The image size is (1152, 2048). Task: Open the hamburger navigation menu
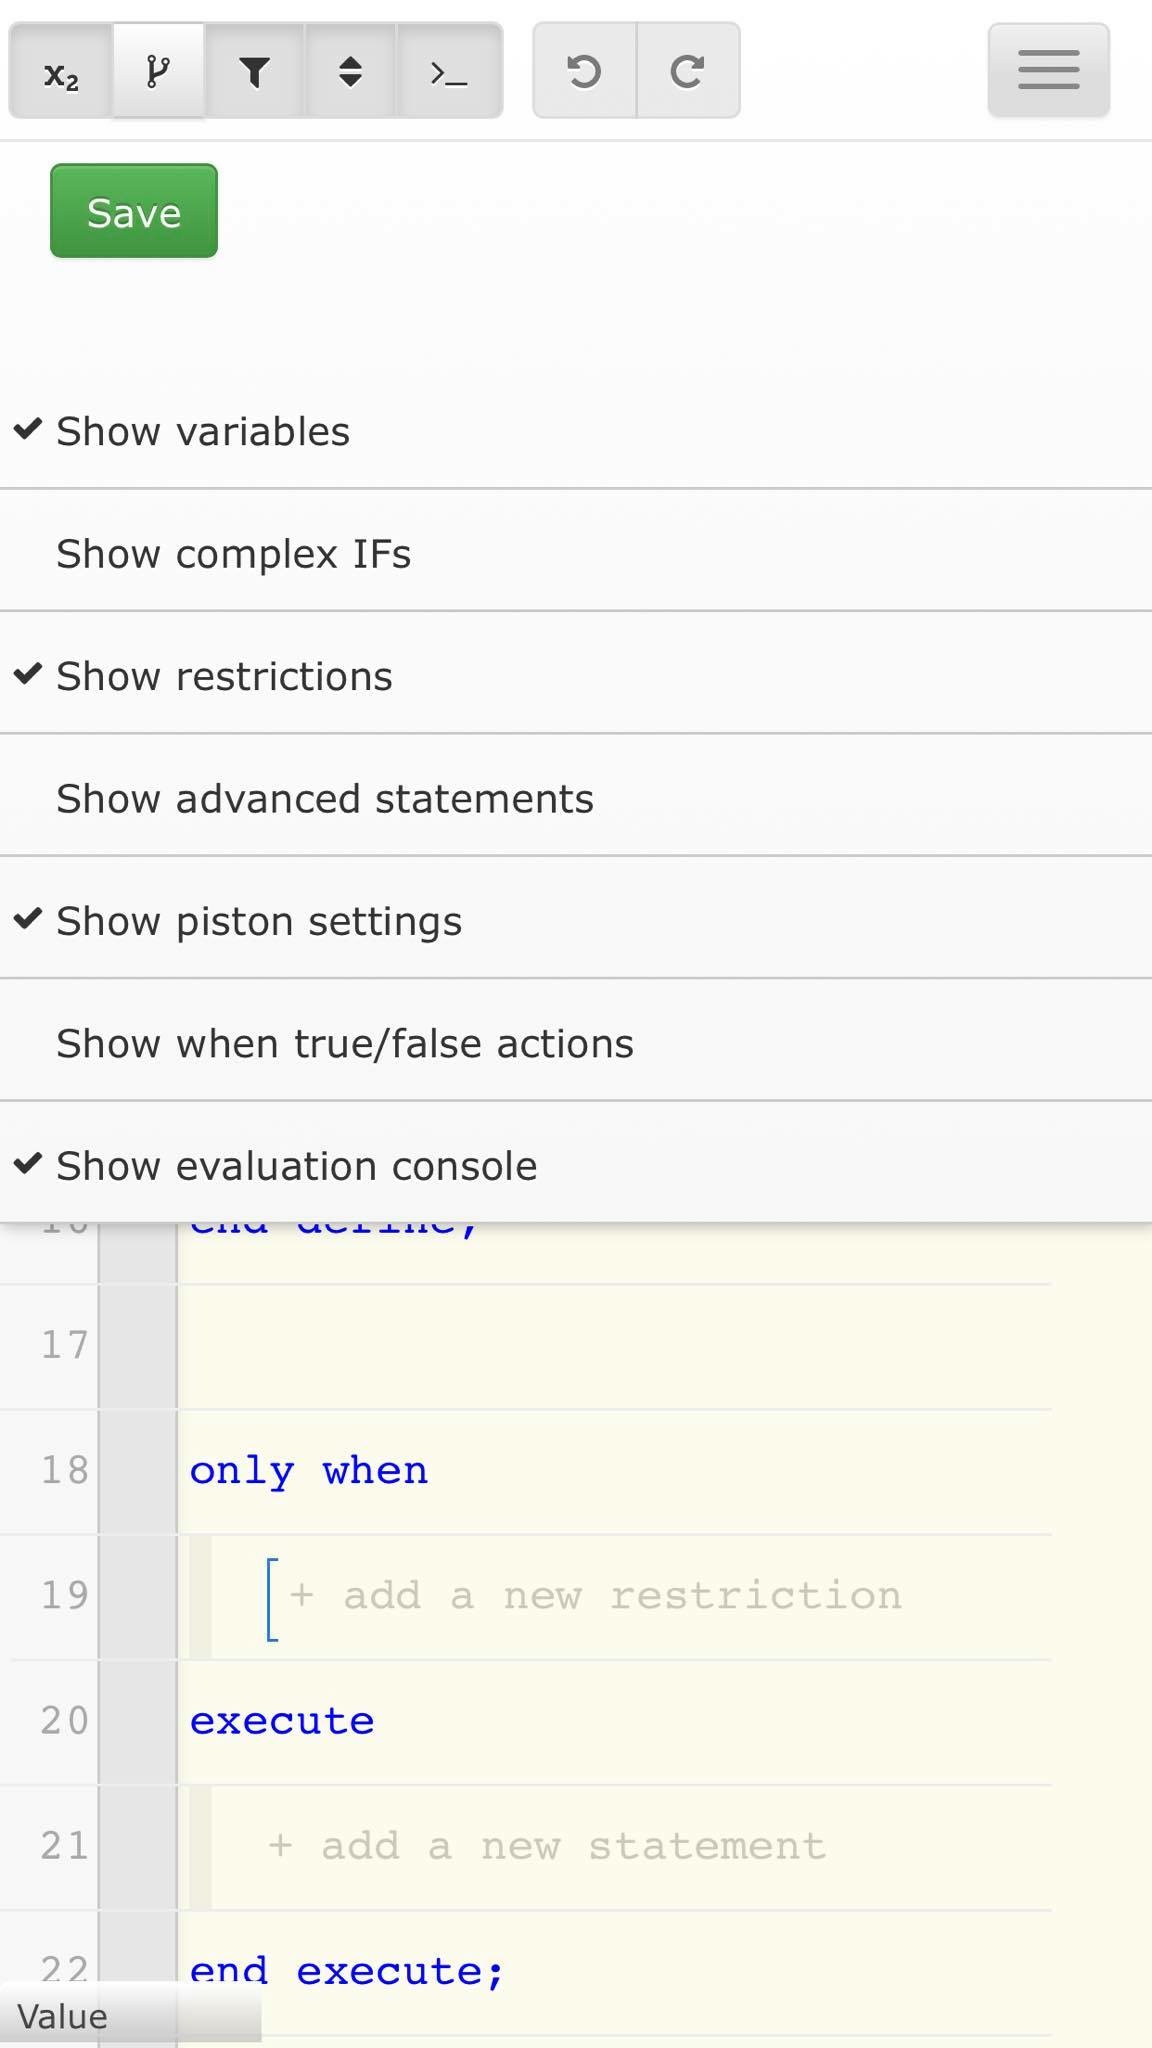point(1048,71)
